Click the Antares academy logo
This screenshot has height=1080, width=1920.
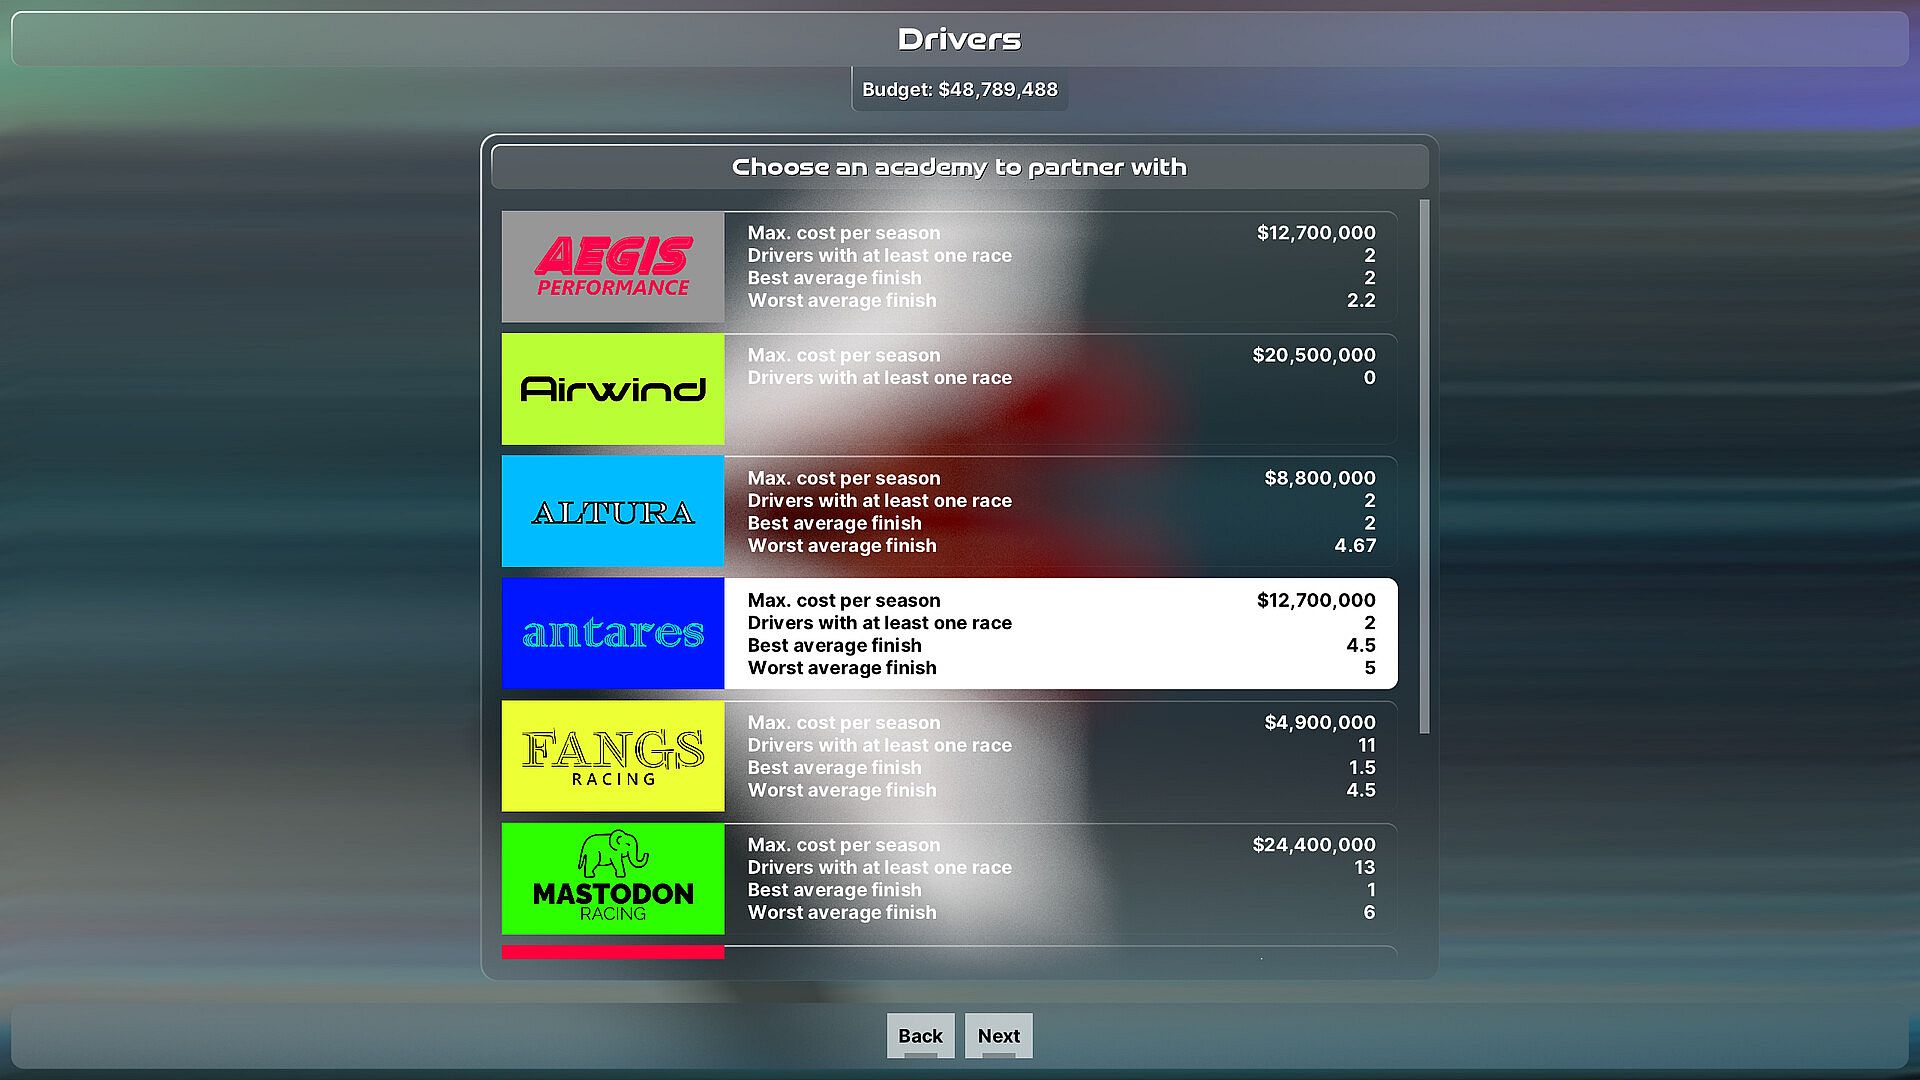(x=612, y=633)
